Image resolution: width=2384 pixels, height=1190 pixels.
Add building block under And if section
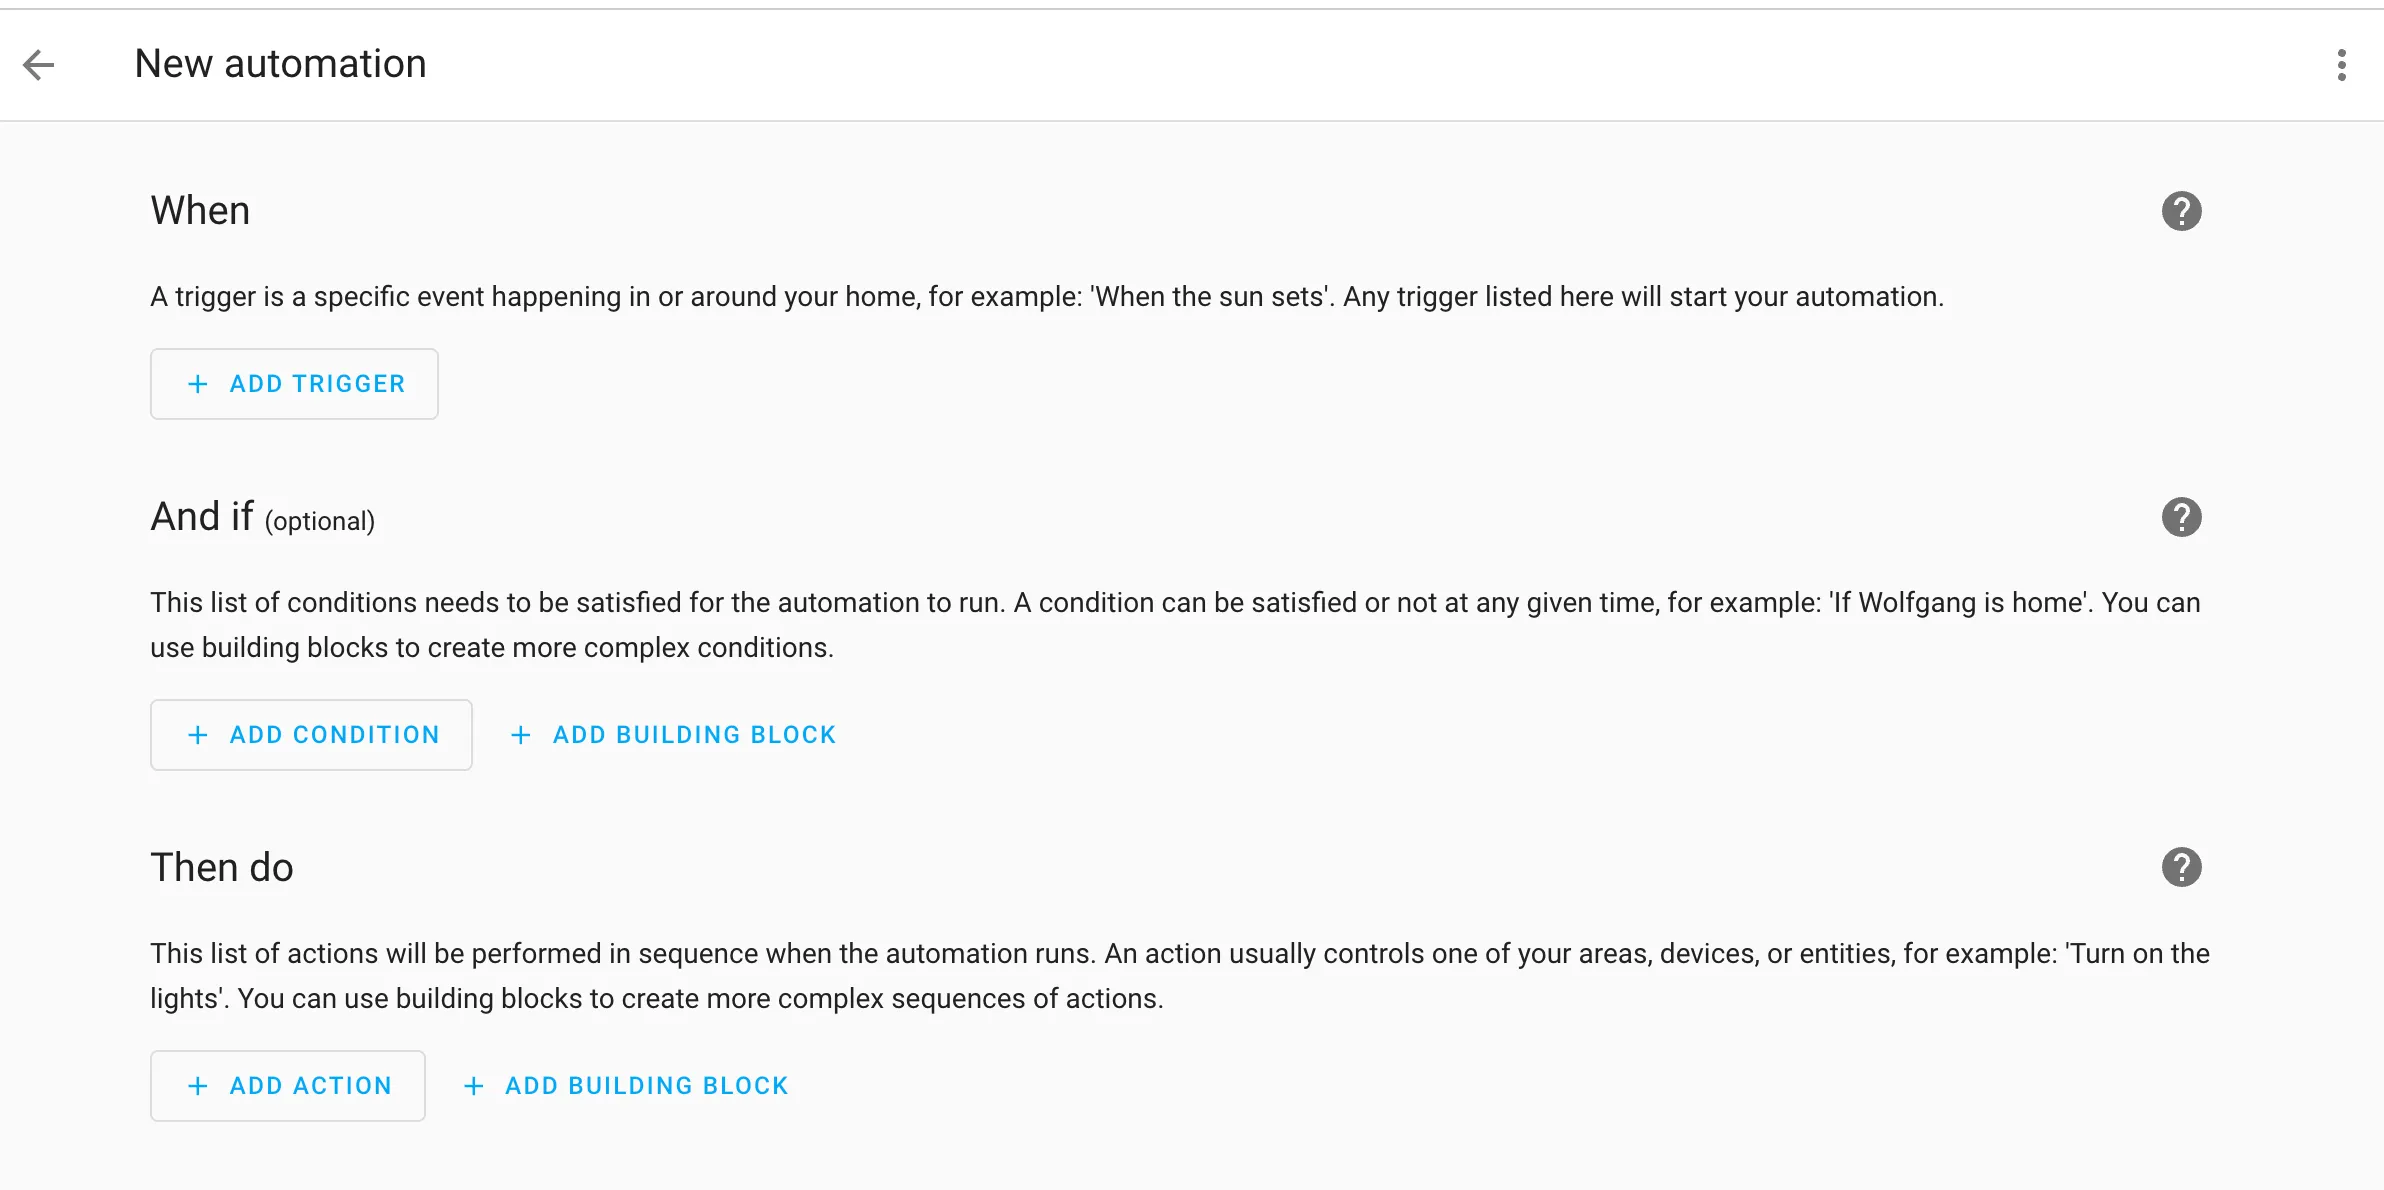[673, 735]
